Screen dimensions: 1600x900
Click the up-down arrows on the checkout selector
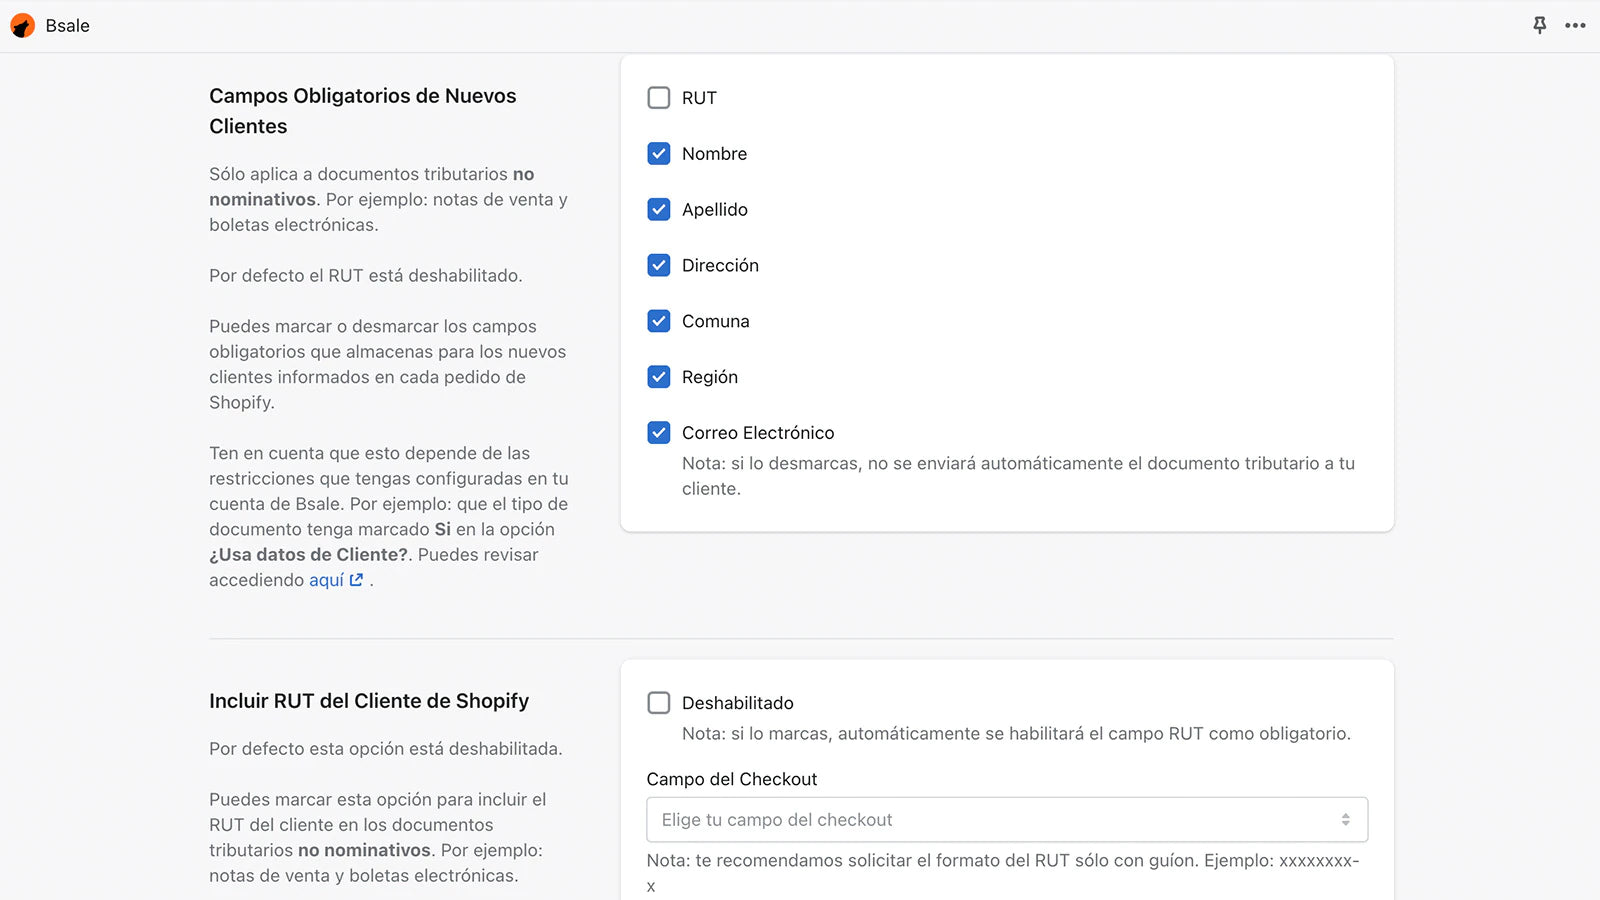click(x=1347, y=819)
